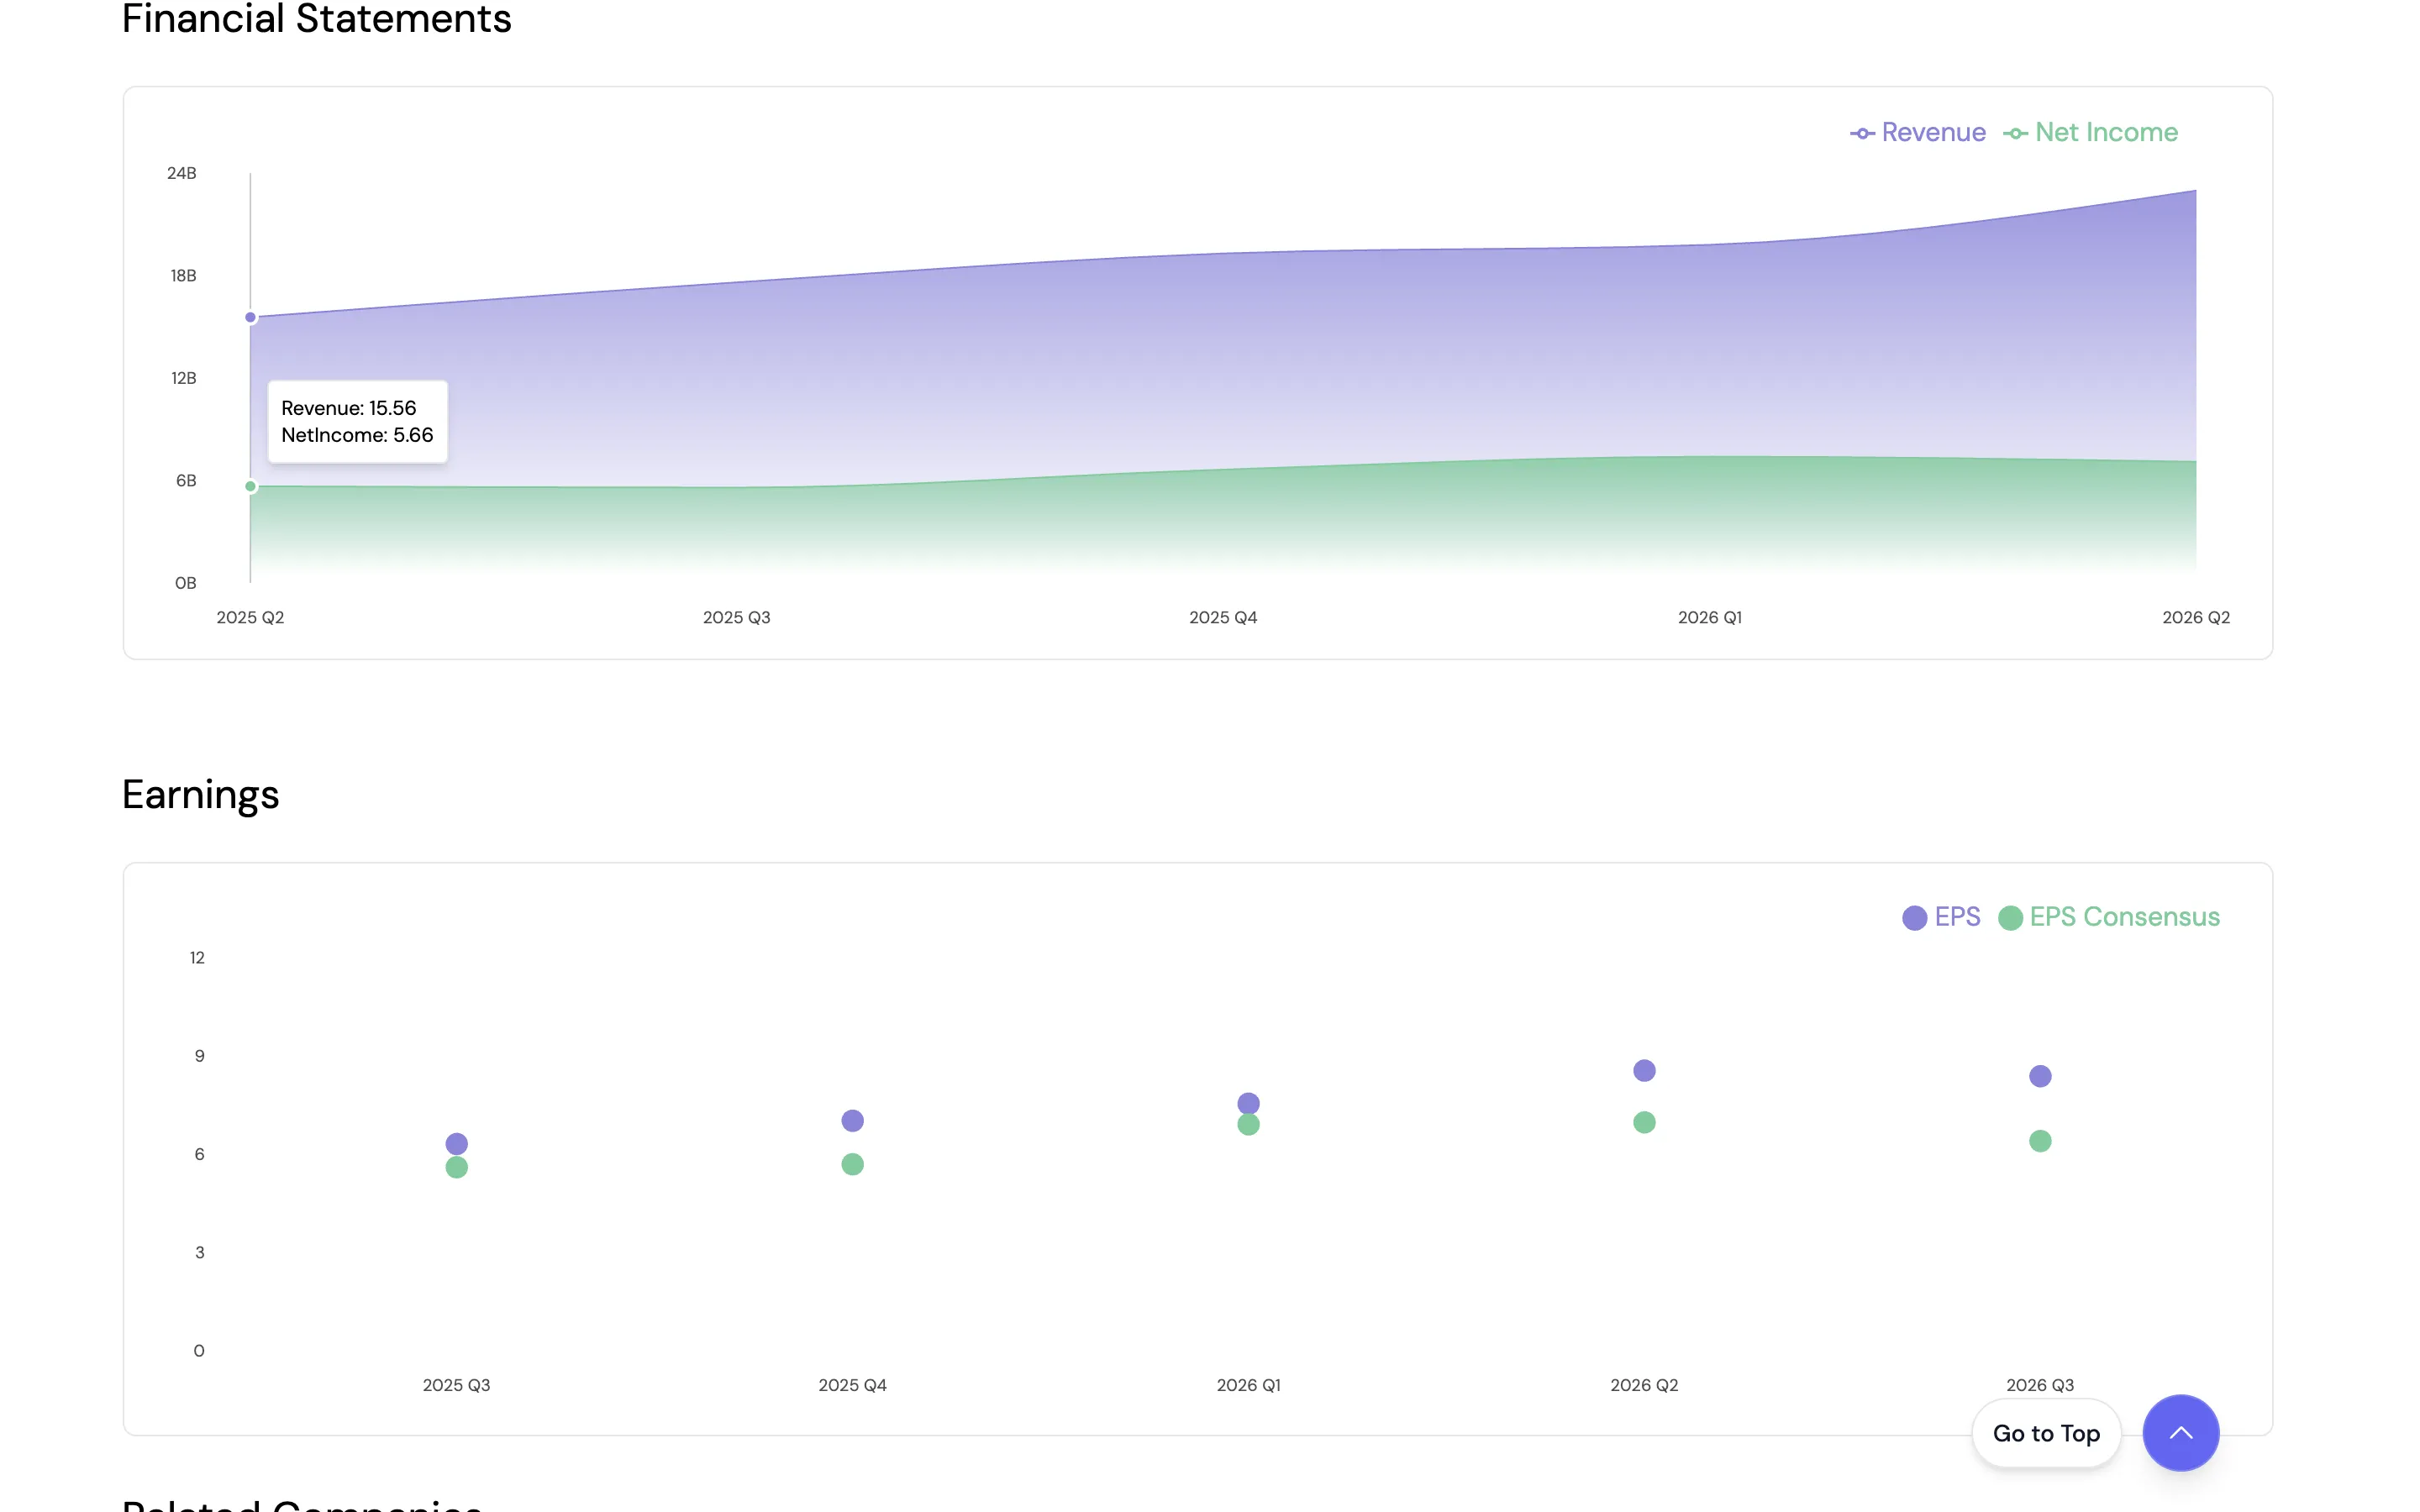Click the Revenue data point at 2025 Q2
The width and height of the screenshot is (2420, 1512).
[250, 317]
